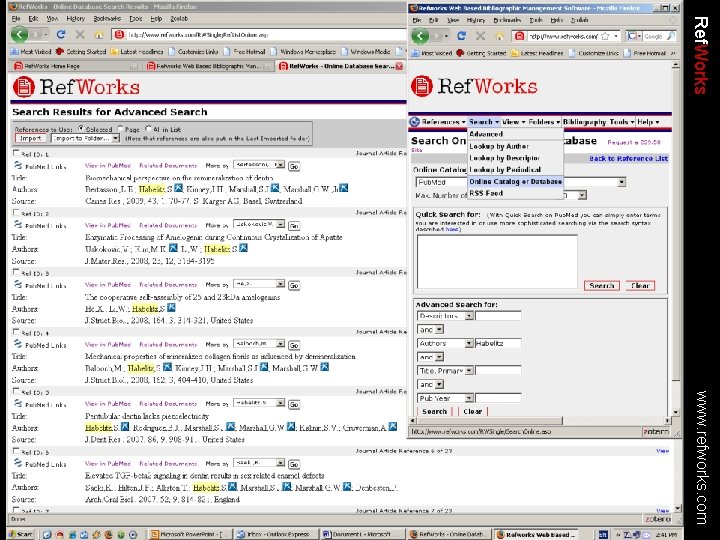
Task: Open the 'Import to Folder' dropdown
Action: (85, 138)
